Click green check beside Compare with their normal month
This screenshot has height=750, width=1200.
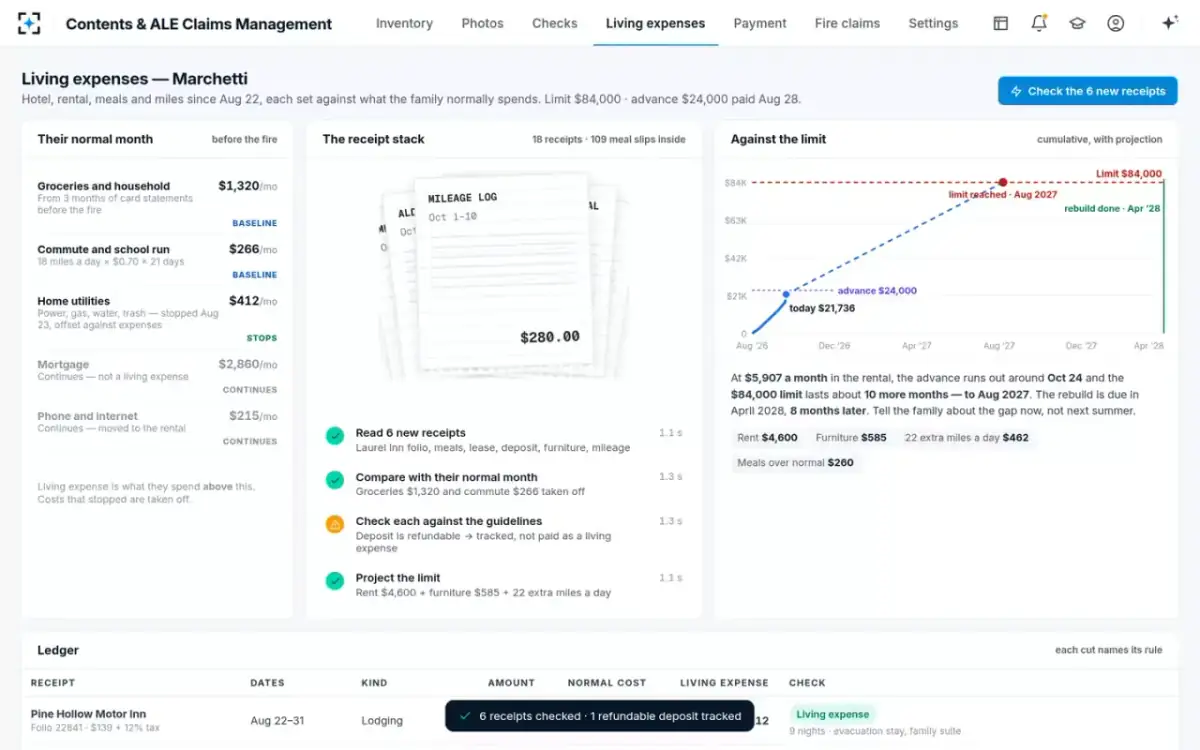click(x=335, y=480)
